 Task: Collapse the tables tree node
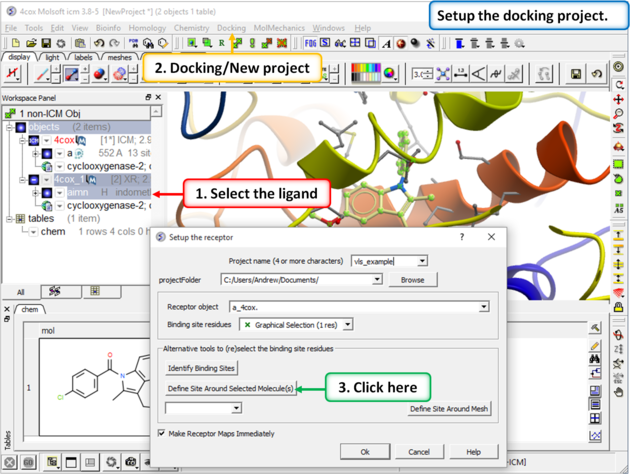(x=9, y=219)
